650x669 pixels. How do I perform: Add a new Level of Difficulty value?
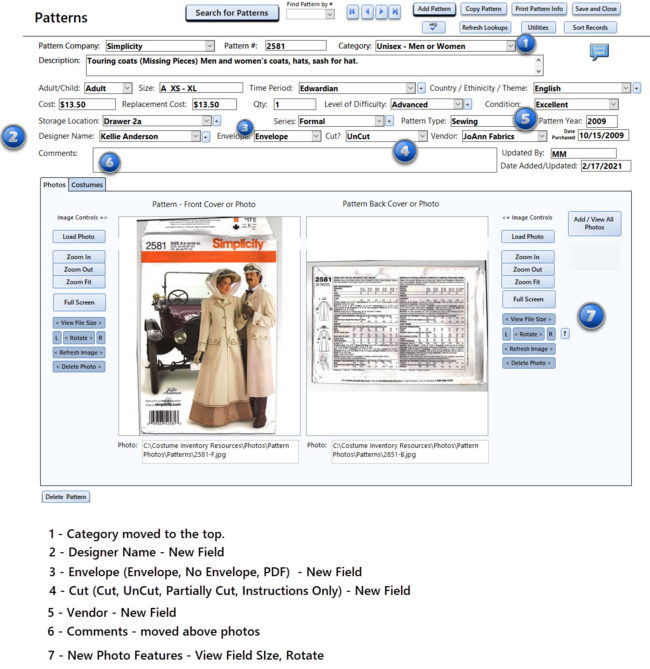click(x=468, y=105)
